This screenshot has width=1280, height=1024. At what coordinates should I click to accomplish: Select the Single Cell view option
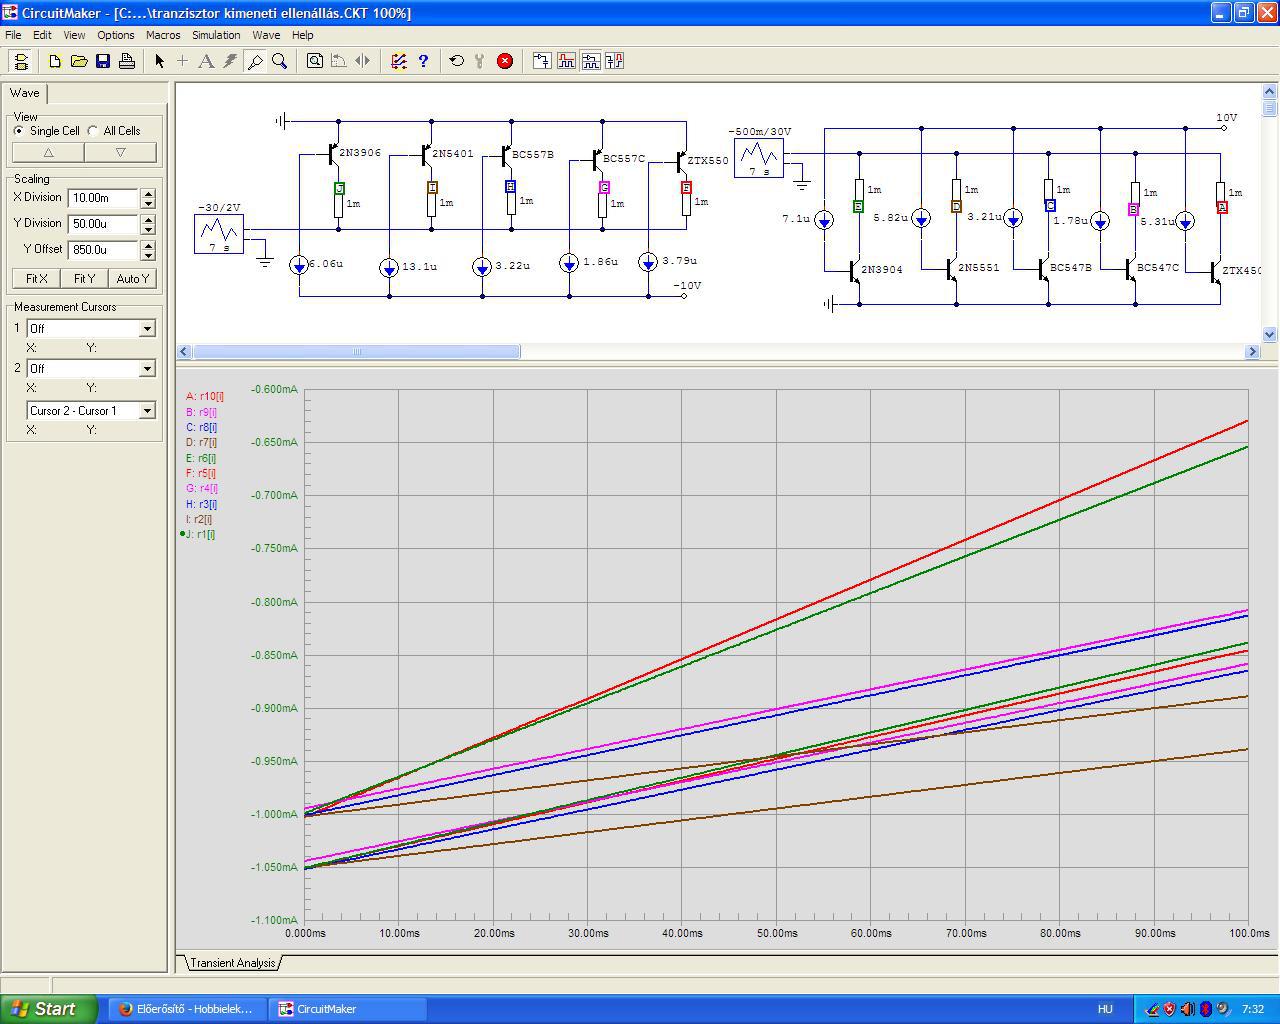19,131
